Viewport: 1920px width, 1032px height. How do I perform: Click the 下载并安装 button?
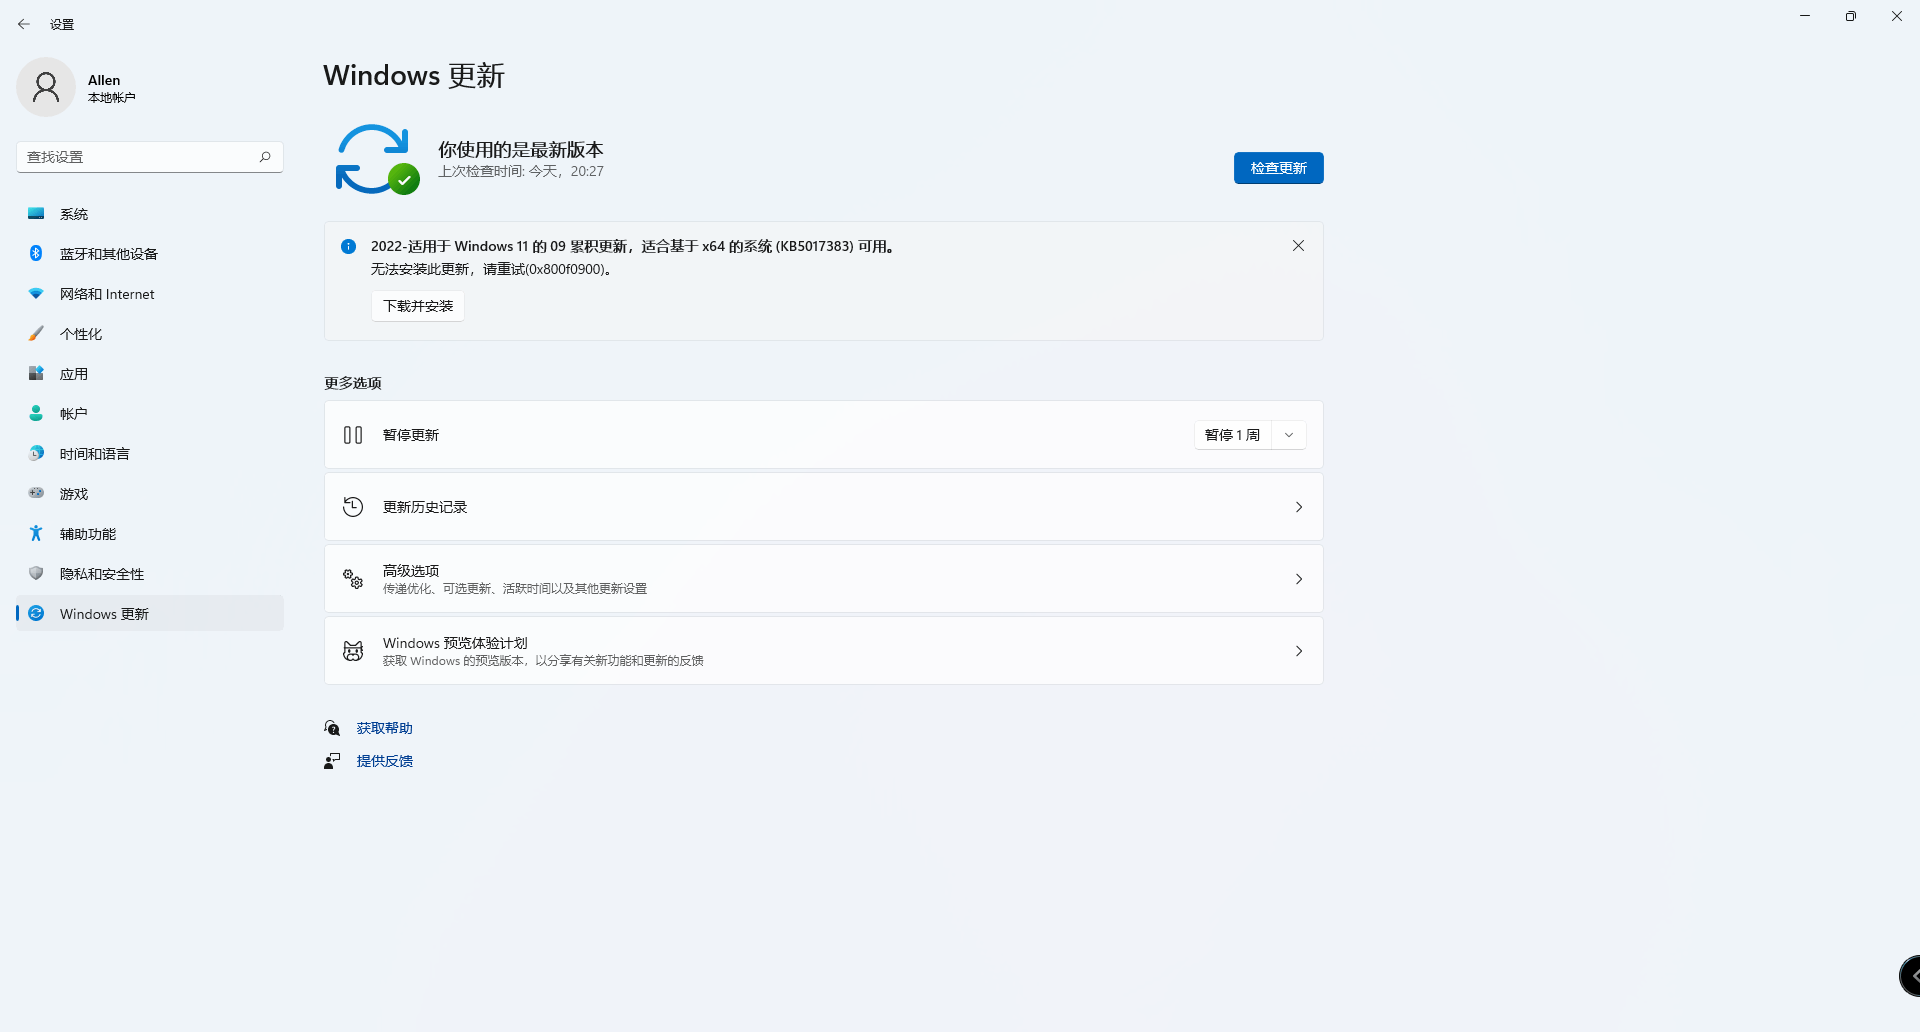(418, 306)
